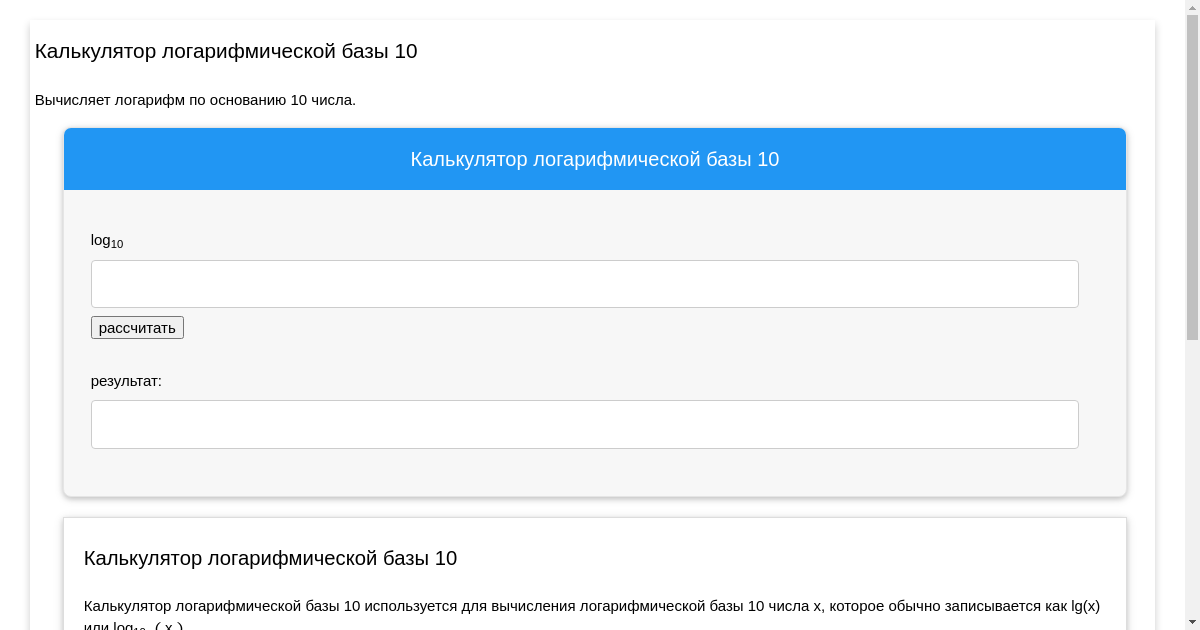Image resolution: width=1200 pixels, height=630 pixels.
Task: Click the scrollbar down arrow
Action: pyautogui.click(x=1191, y=623)
